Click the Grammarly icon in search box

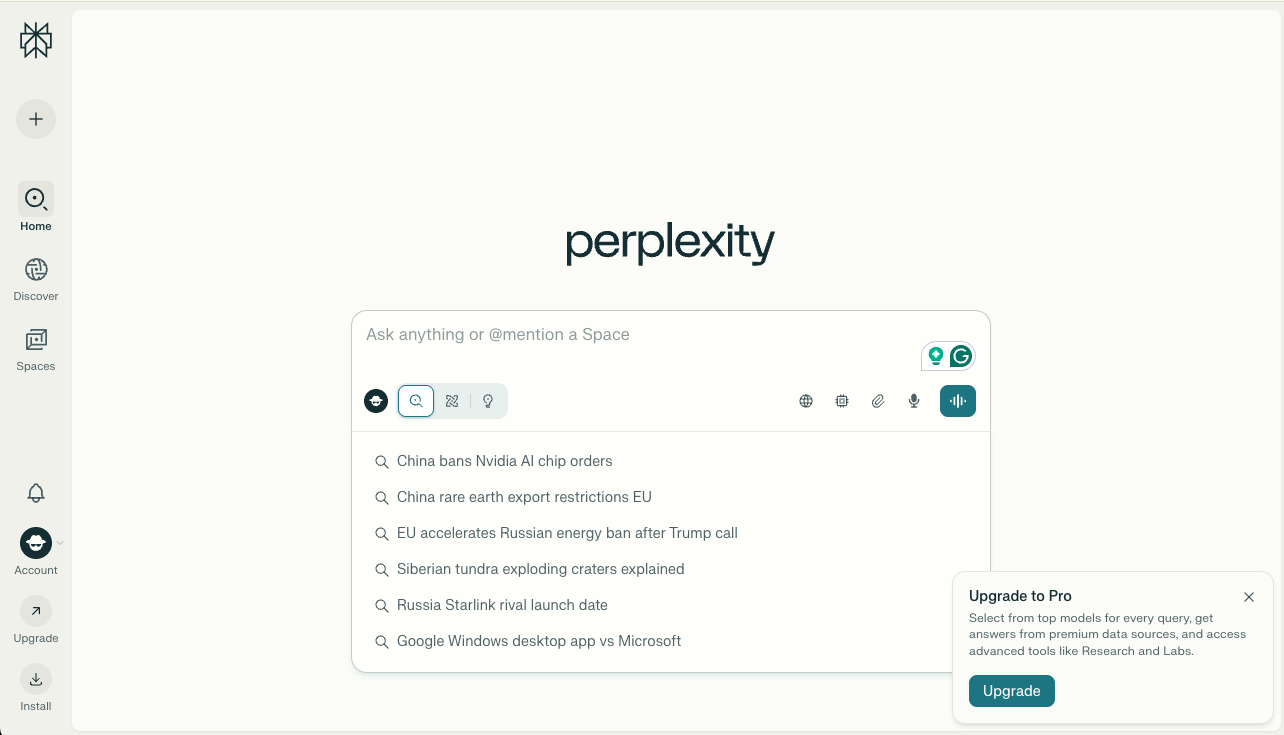961,356
